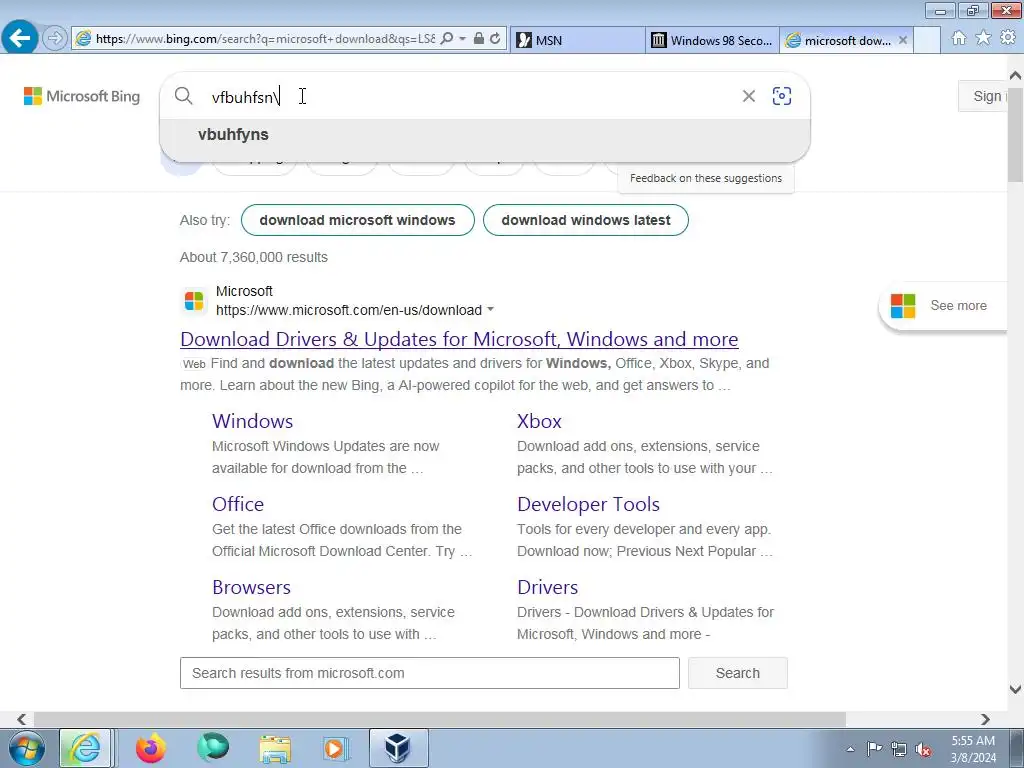1024x768 pixels.
Task: Click Internet Explorer in the taskbar
Action: [86, 748]
